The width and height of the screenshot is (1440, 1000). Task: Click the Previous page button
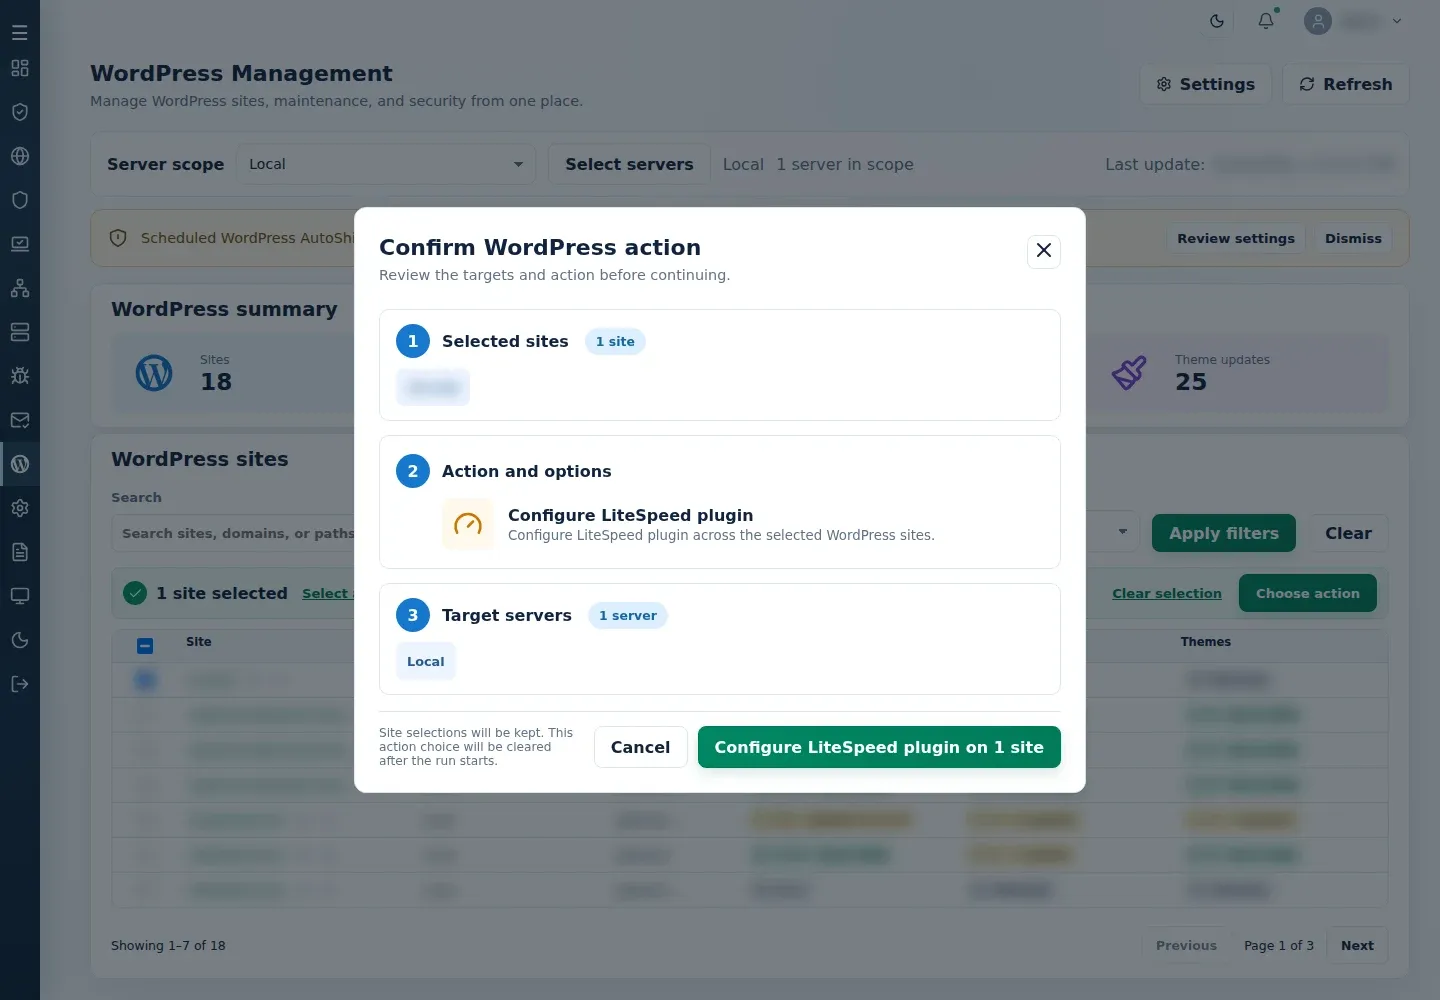[x=1186, y=945]
